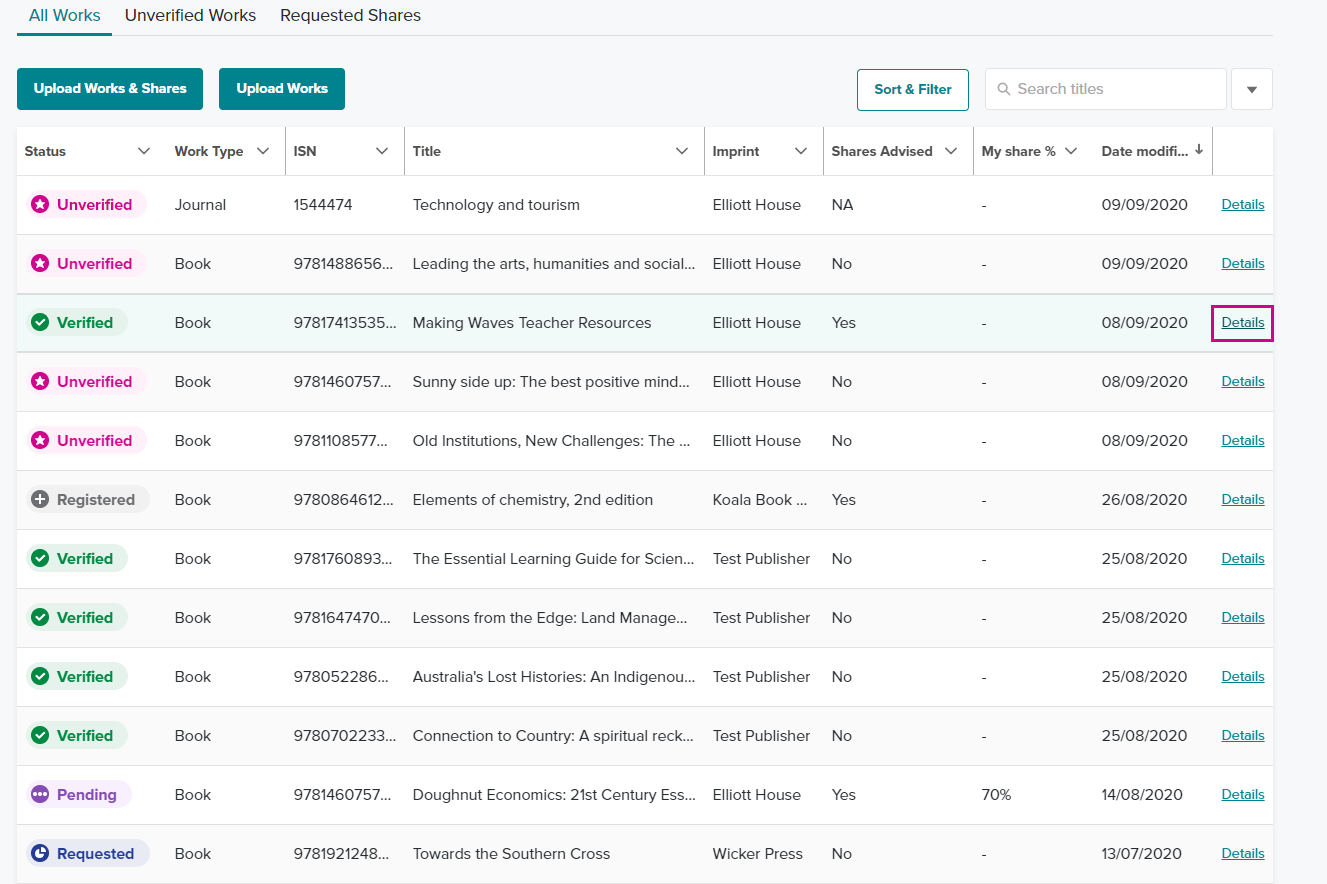Toggle the Date modified sort arrow
This screenshot has width=1327, height=884.
click(1199, 150)
